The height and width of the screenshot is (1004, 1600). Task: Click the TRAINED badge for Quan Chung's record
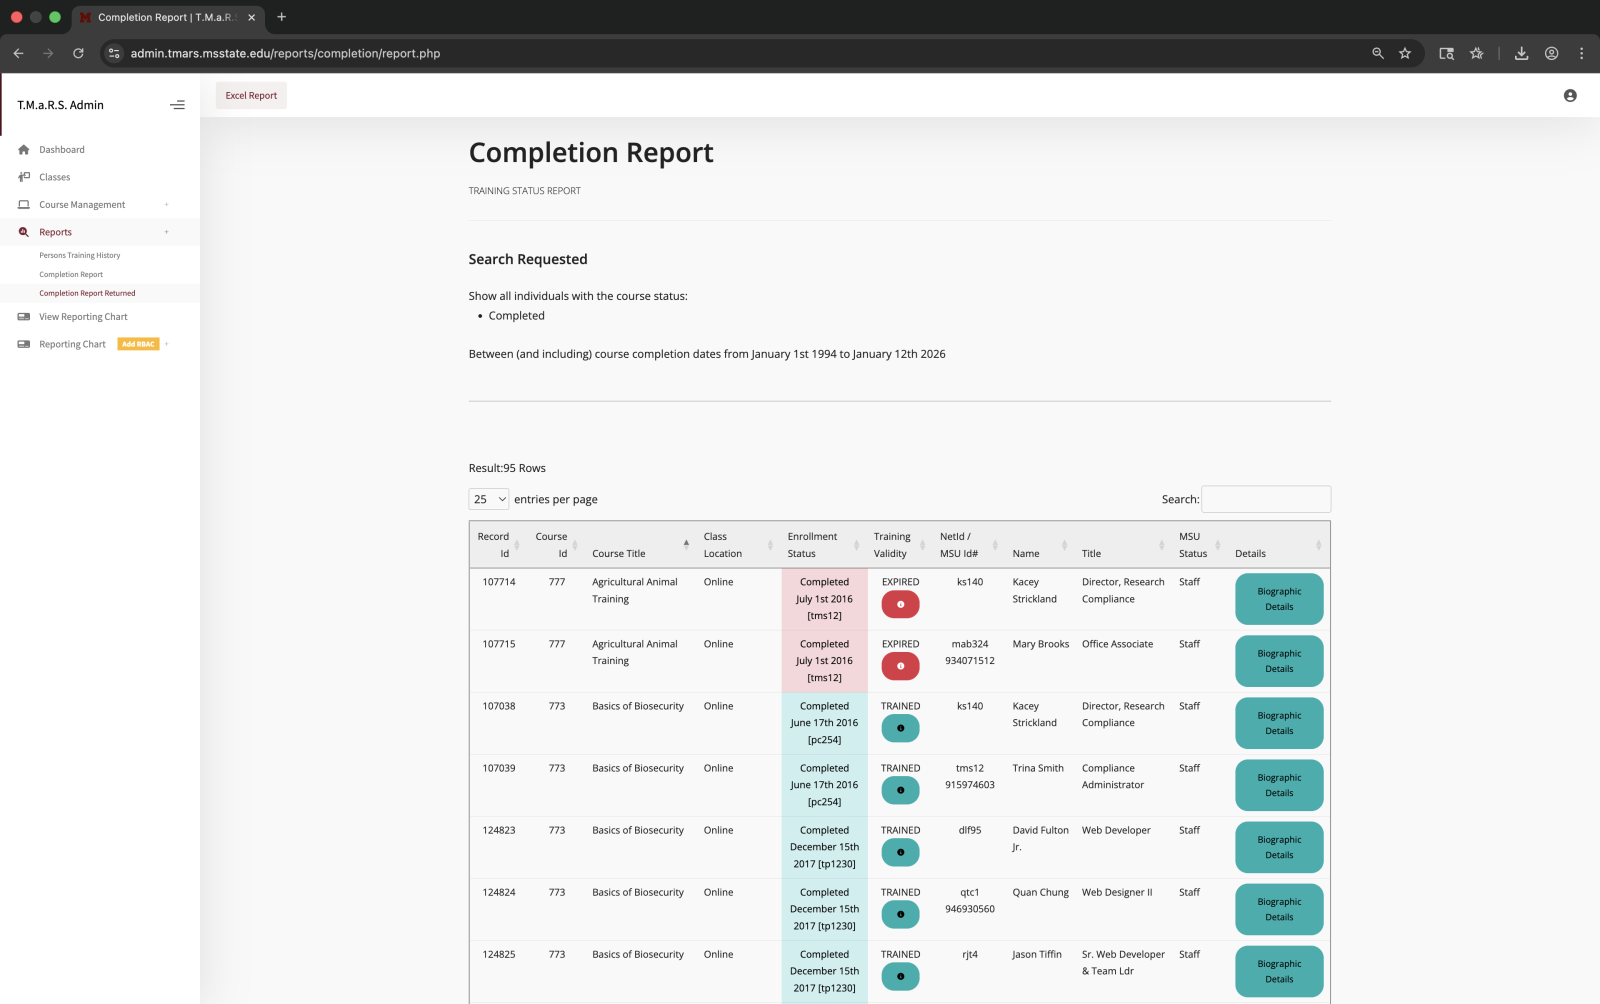(x=899, y=914)
